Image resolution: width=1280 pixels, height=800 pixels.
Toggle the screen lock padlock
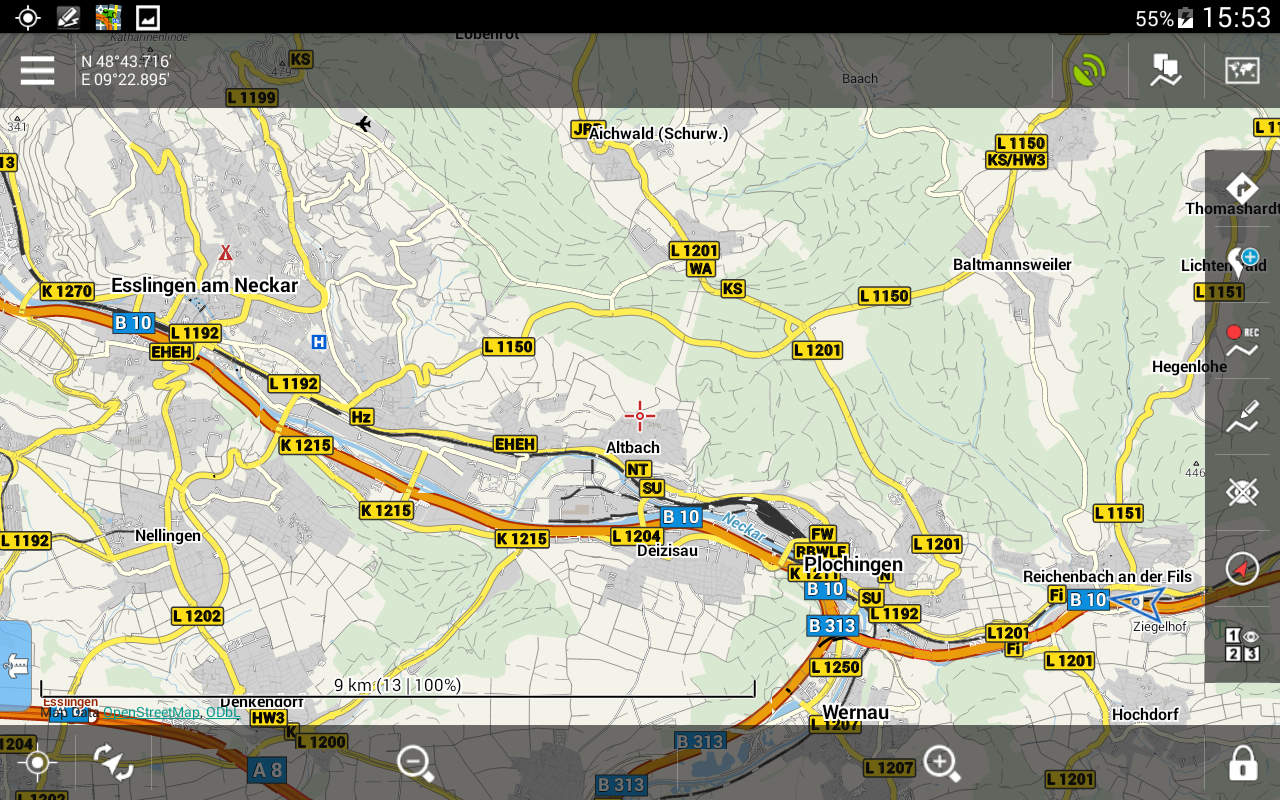click(1242, 764)
